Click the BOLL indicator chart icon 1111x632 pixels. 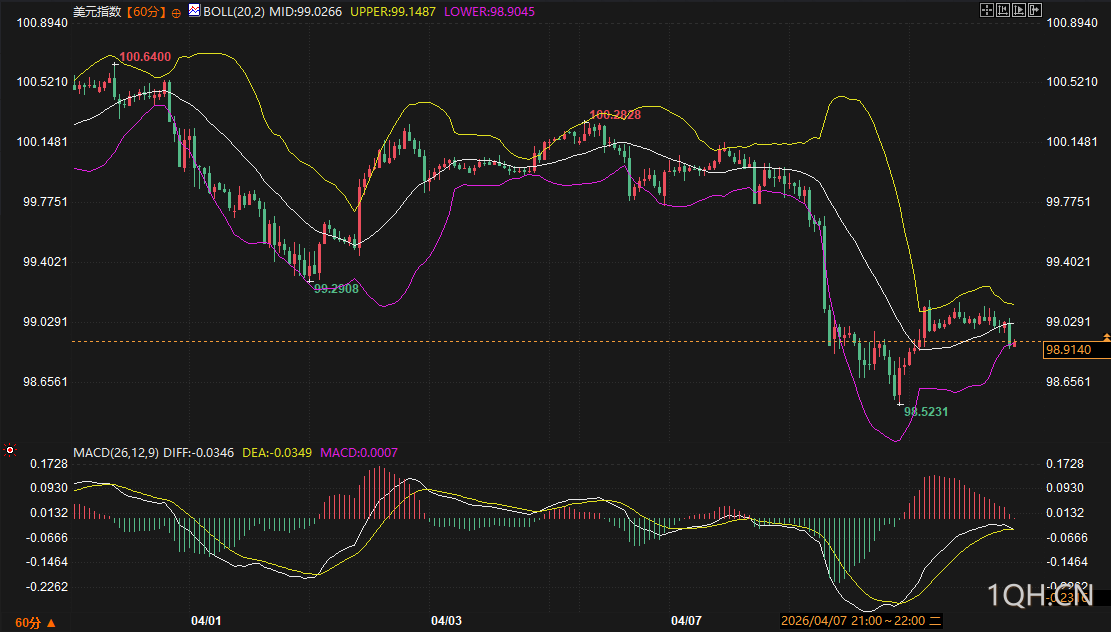(x=194, y=11)
